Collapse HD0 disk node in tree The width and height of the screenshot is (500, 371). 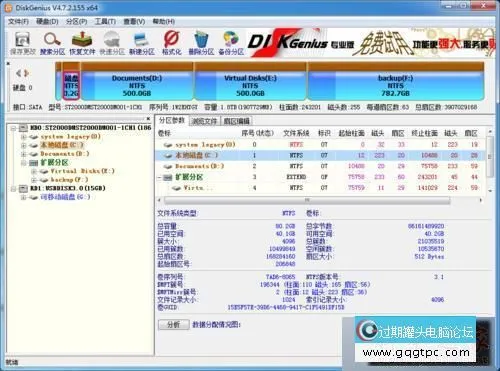(x=13, y=128)
